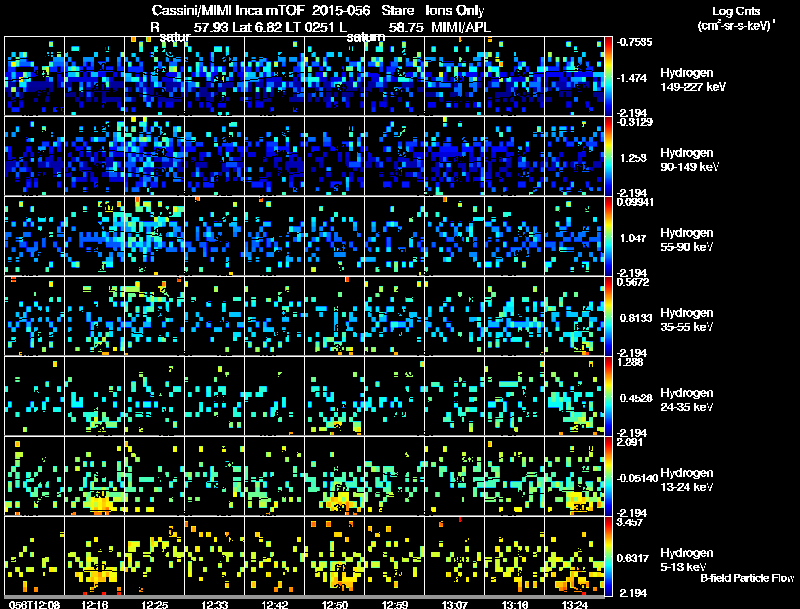Click the '0.5672' color scale value
This screenshot has height=609, width=800.
[x=633, y=282]
